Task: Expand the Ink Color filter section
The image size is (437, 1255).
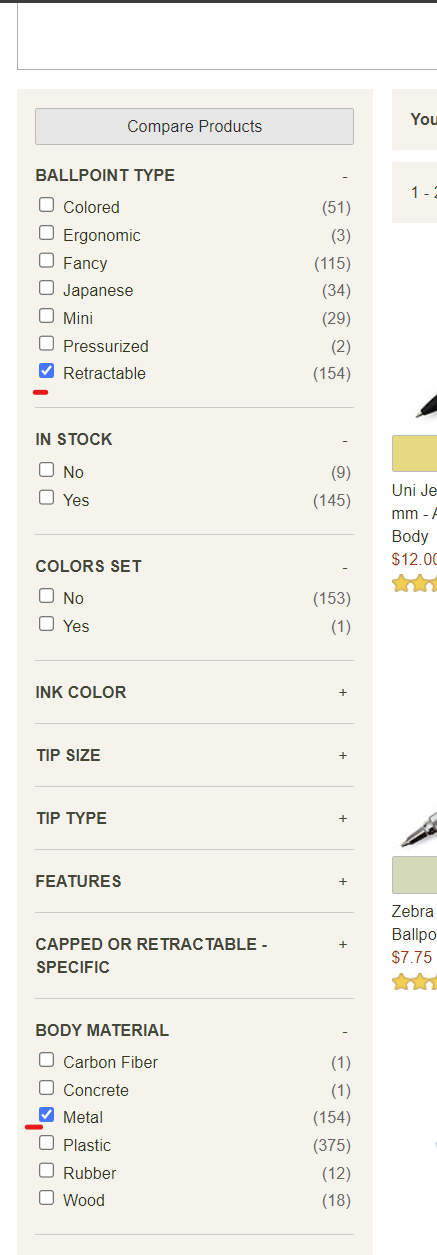Action: tap(343, 692)
